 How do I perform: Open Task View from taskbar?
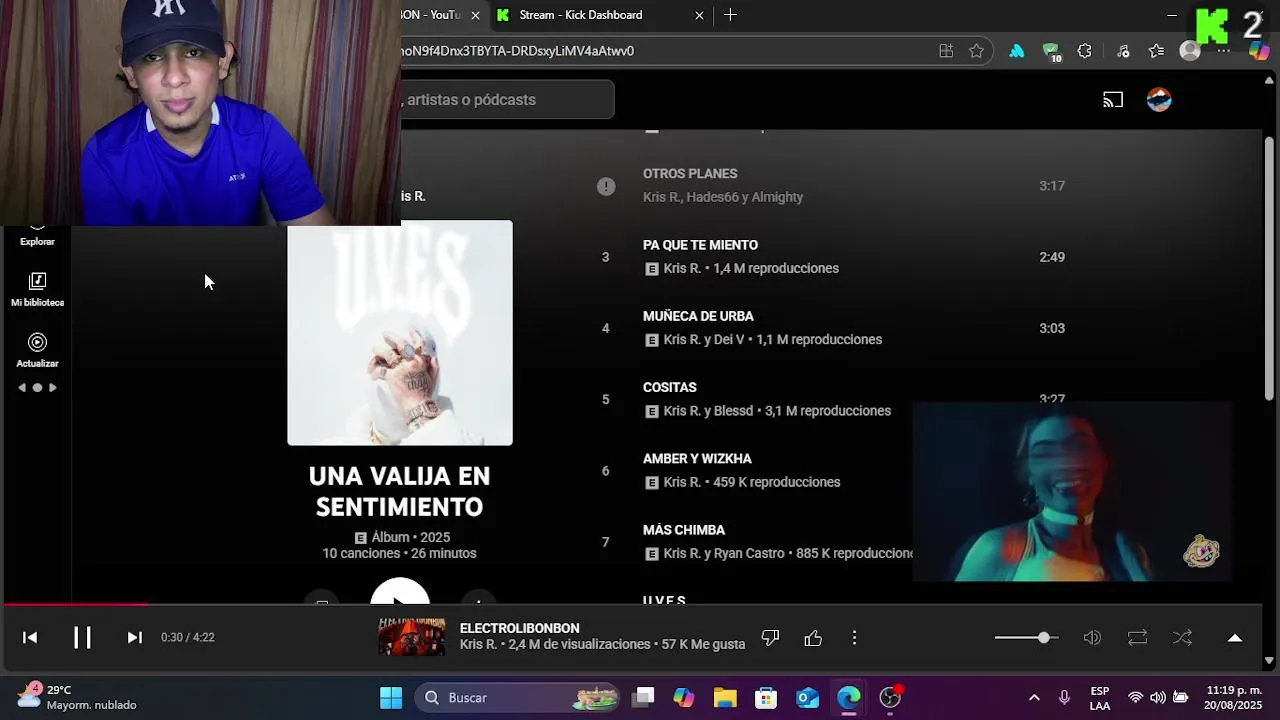[x=643, y=698]
